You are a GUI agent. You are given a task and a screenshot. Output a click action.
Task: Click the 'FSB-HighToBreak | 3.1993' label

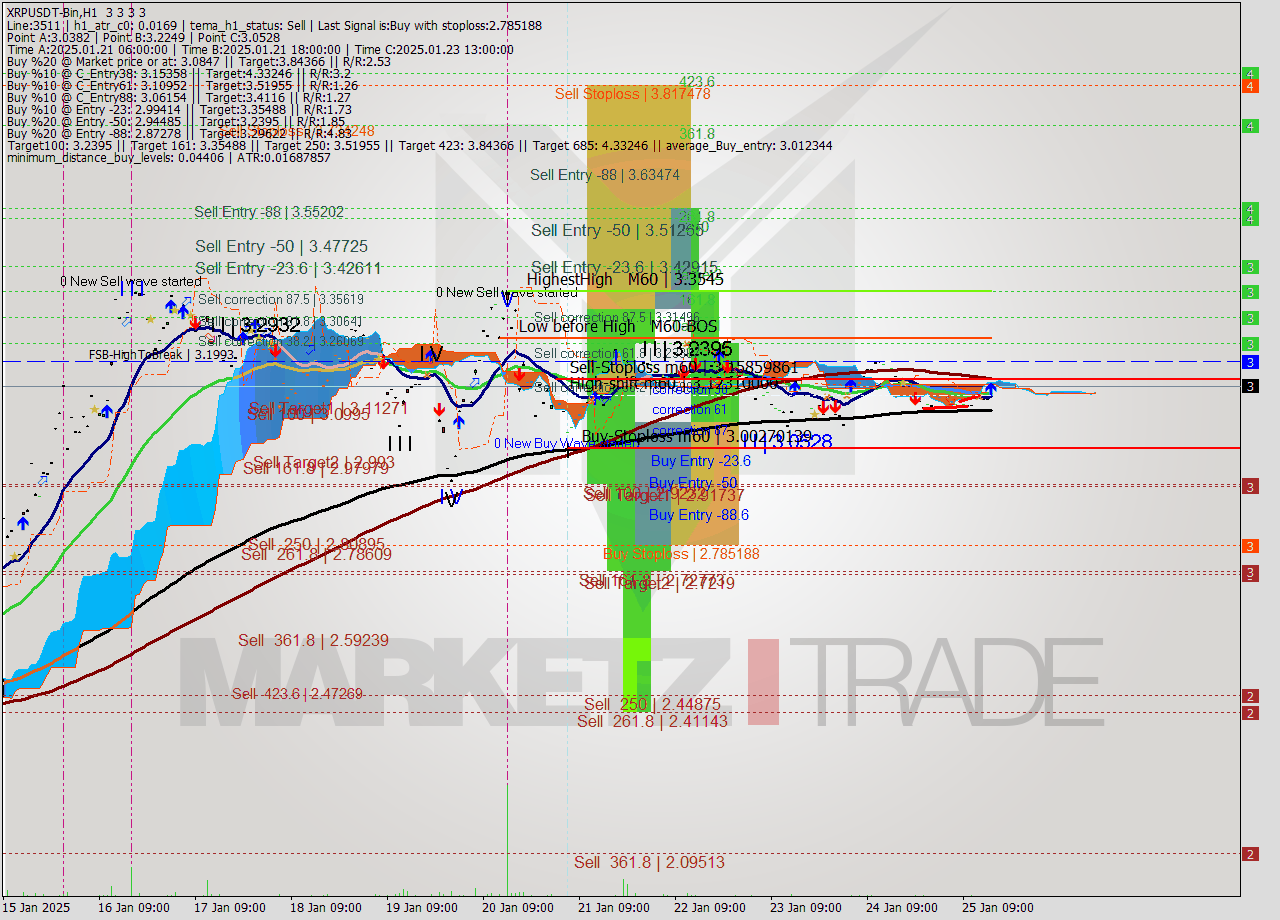coord(162,355)
